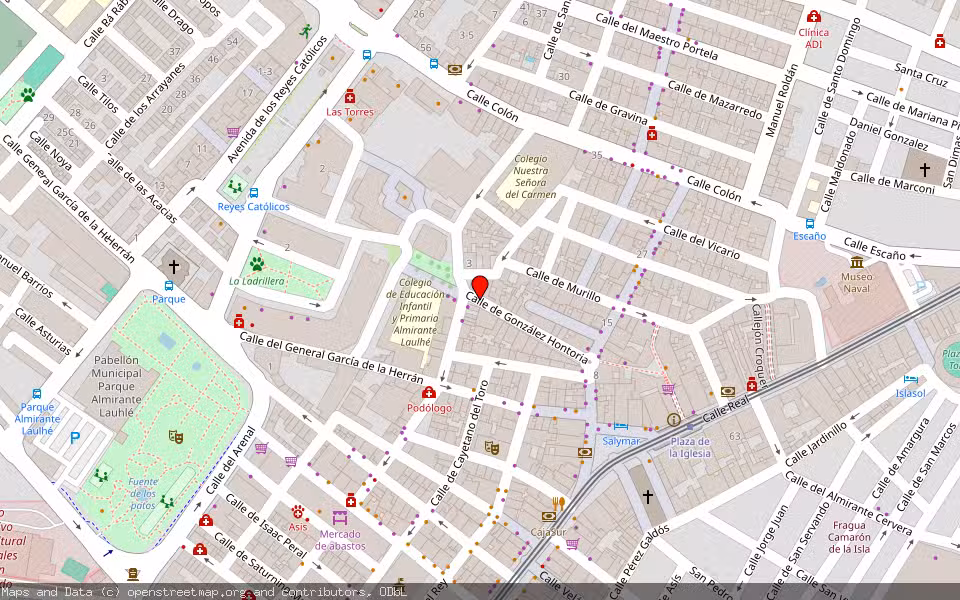Select the Calle de González Hontoria street label

click(527, 328)
